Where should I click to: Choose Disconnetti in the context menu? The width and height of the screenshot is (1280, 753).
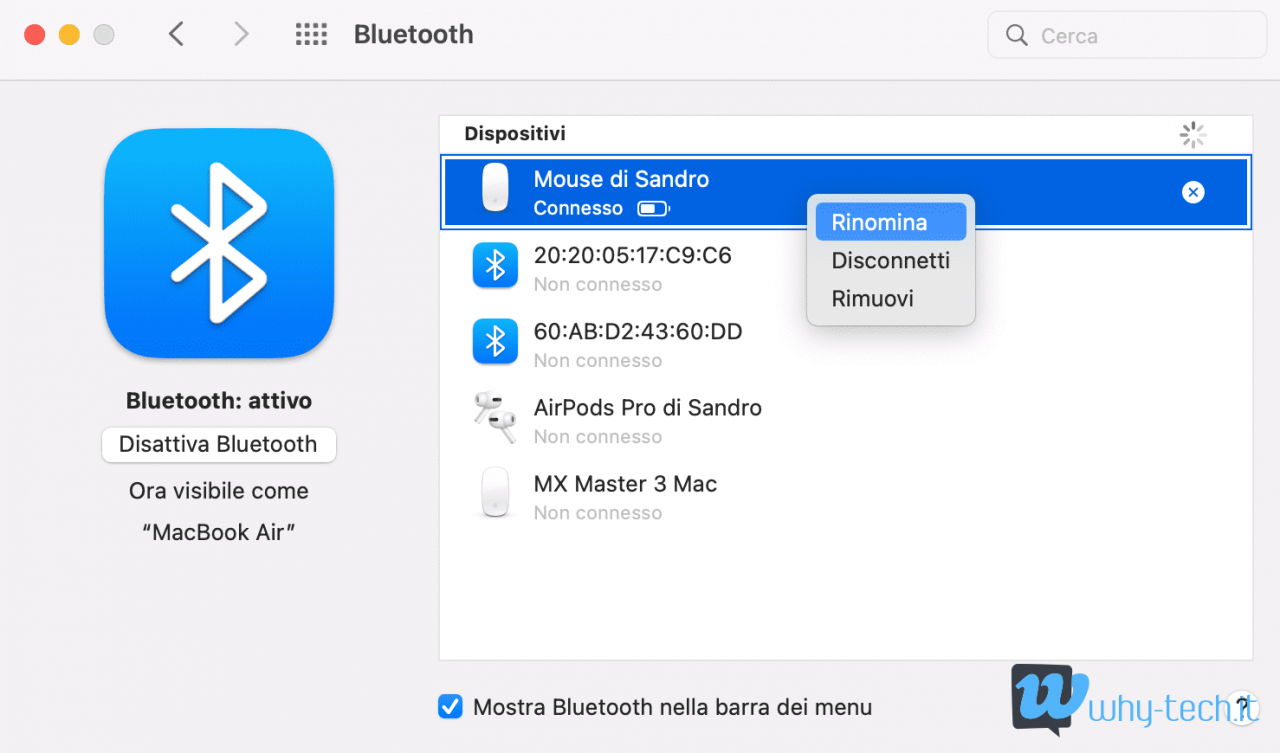[x=891, y=260]
